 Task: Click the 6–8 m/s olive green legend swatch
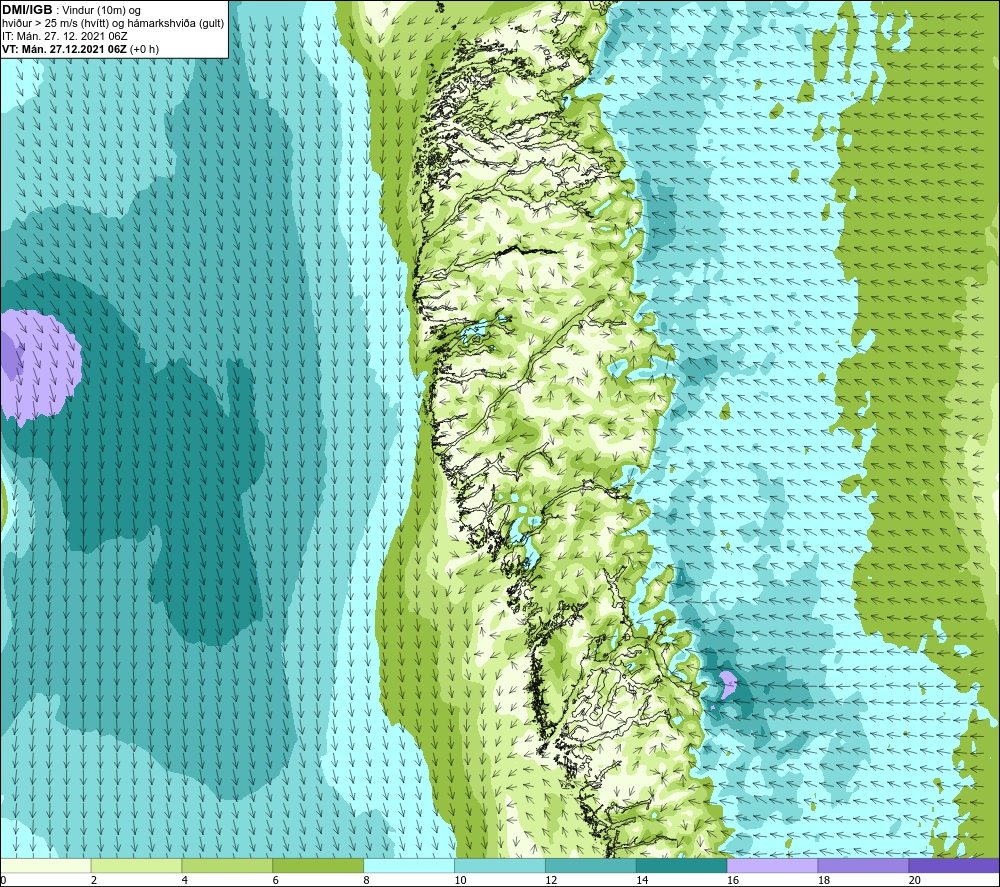(x=318, y=865)
